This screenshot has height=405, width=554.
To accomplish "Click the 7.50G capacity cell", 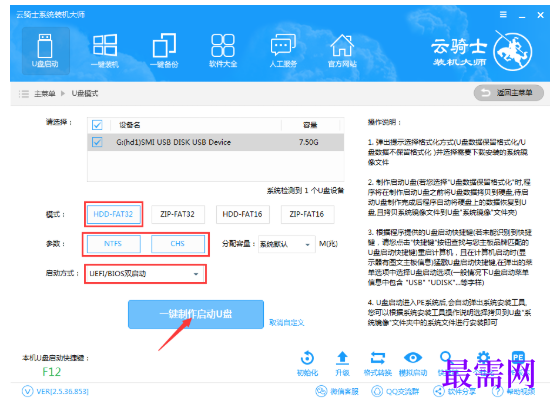I will [x=308, y=142].
